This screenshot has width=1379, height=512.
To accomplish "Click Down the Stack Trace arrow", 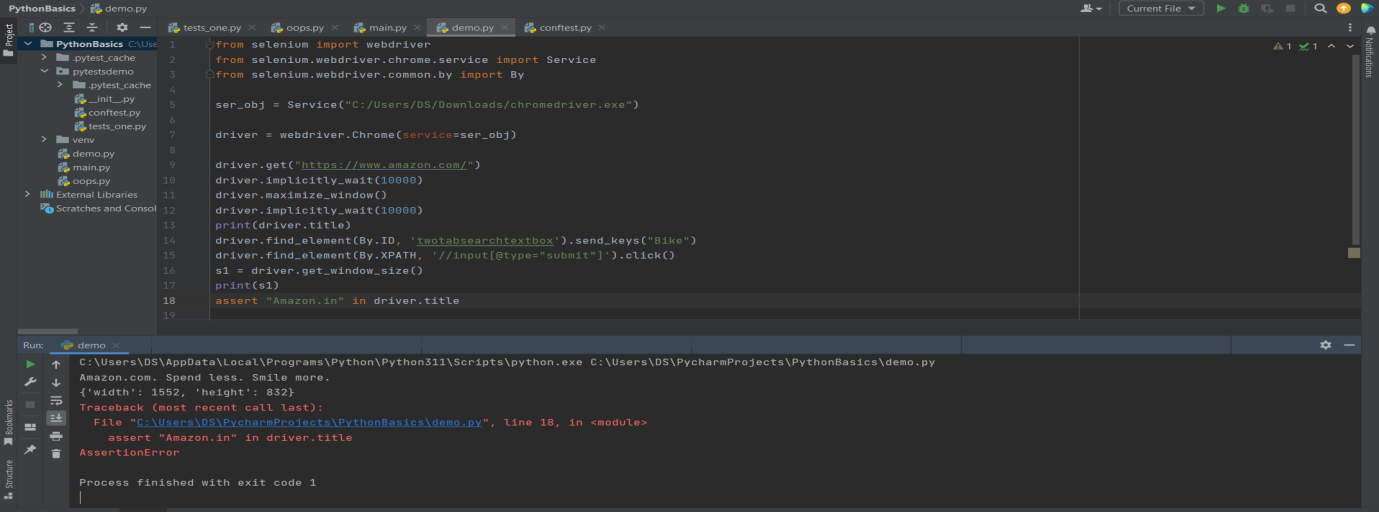I will (56, 382).
